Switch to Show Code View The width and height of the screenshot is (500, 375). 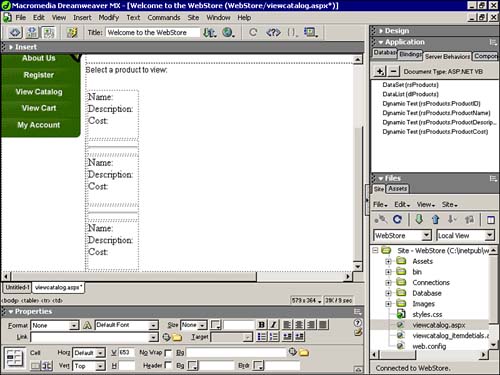15,32
